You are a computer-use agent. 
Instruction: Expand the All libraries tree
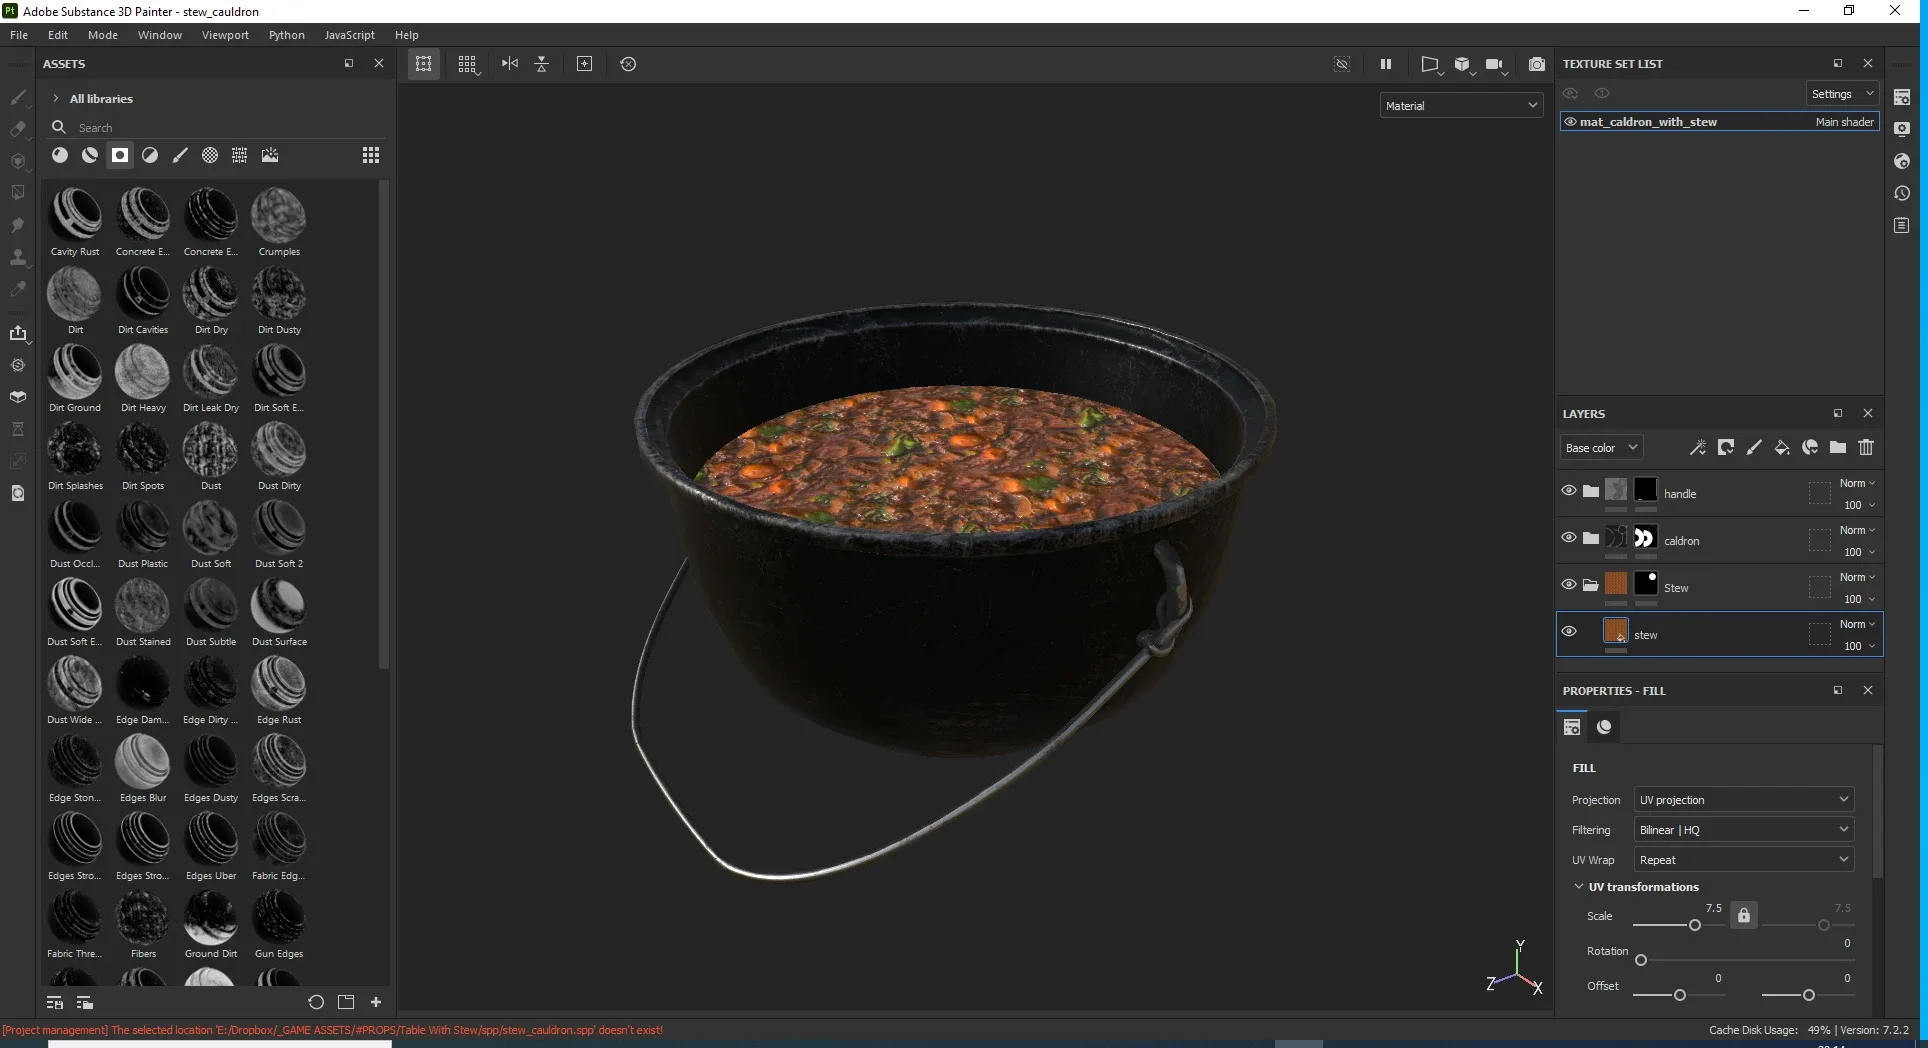[56, 98]
